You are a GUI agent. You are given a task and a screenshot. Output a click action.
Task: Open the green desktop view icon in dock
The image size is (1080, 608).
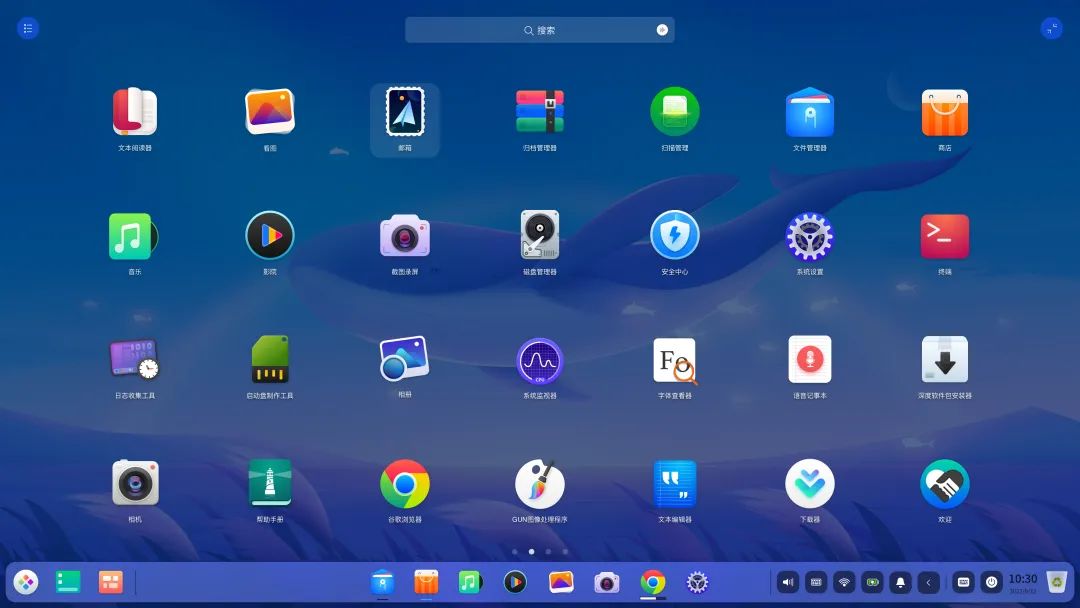(x=68, y=582)
